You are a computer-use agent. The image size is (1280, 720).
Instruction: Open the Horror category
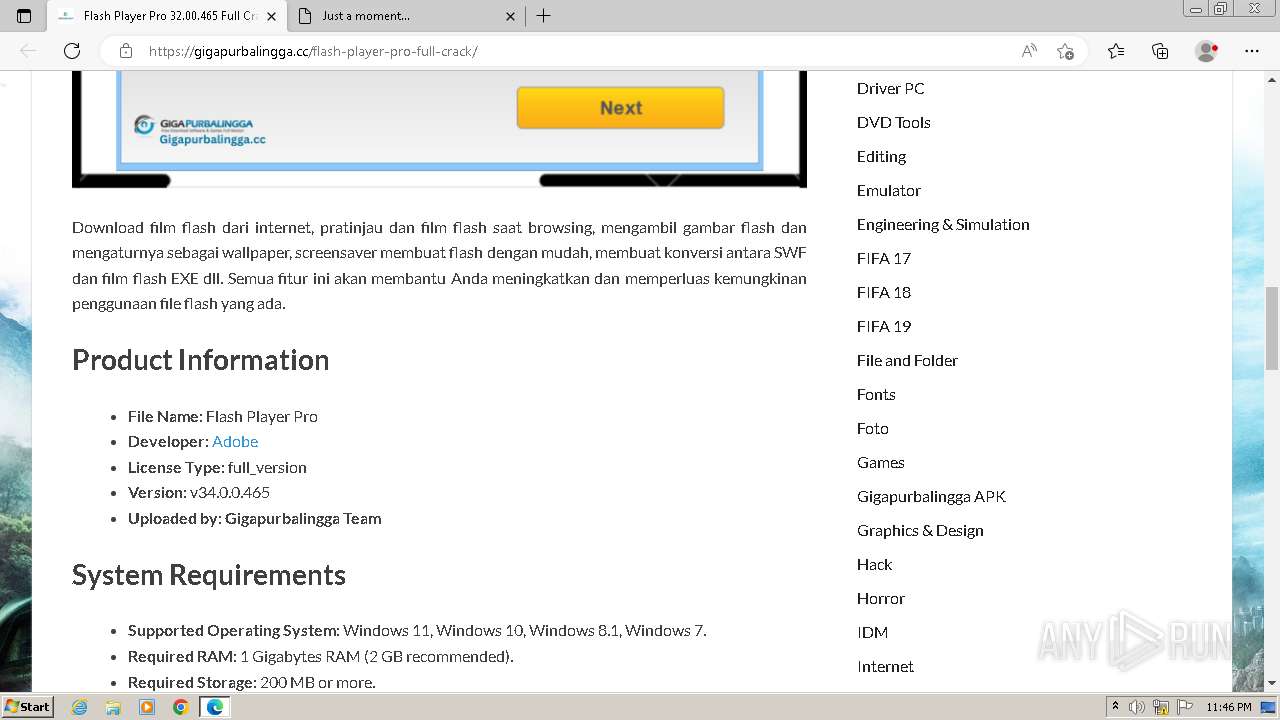coord(880,598)
